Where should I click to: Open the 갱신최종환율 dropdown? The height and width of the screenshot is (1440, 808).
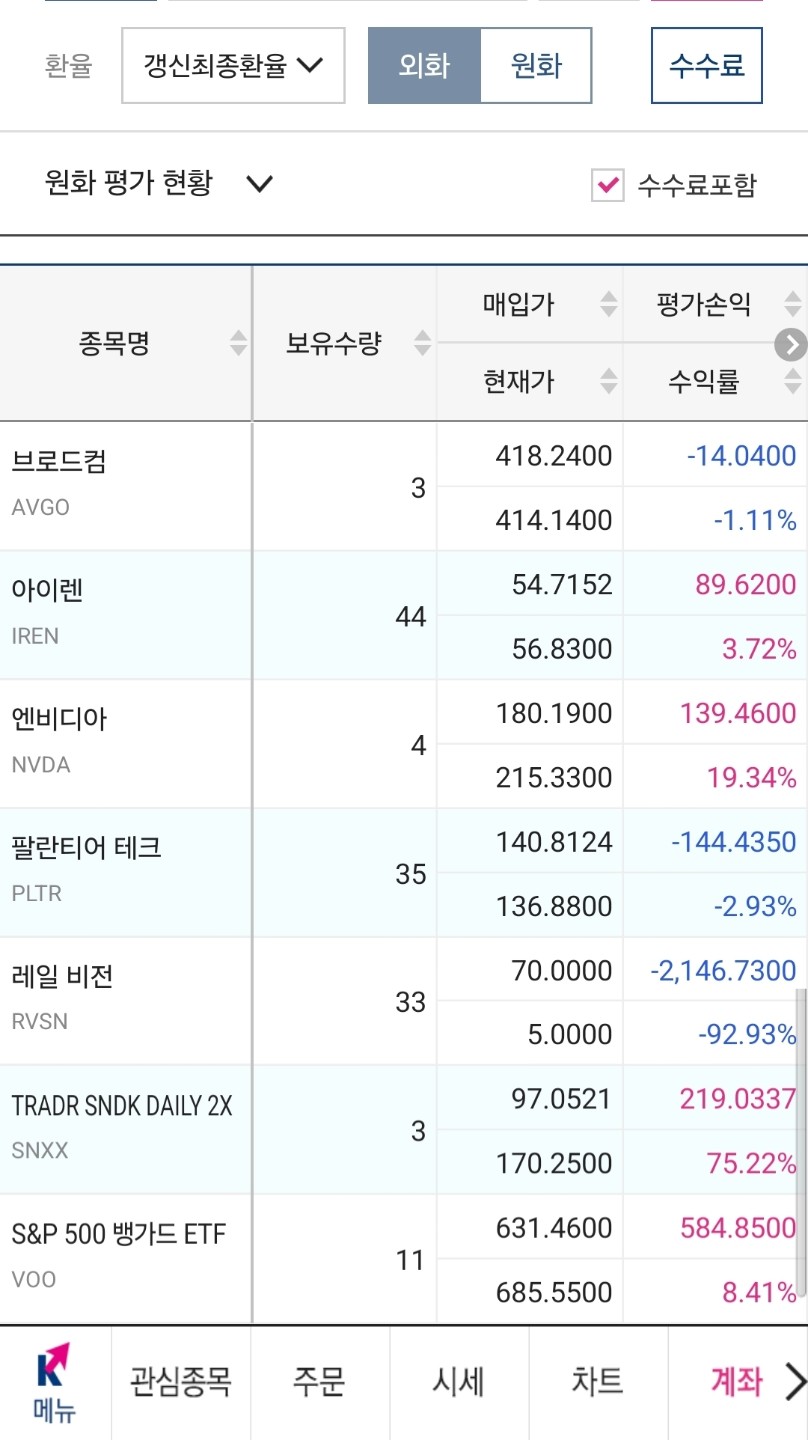coord(233,66)
